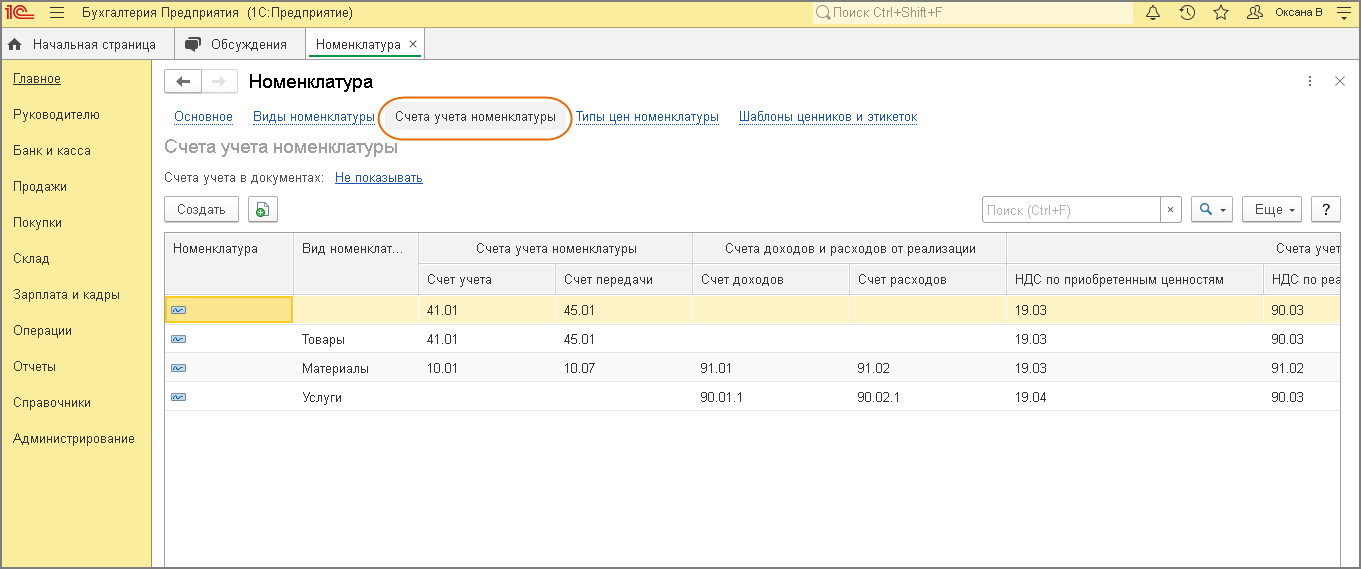Open Типы цен номенклатуры link

tap(647, 117)
